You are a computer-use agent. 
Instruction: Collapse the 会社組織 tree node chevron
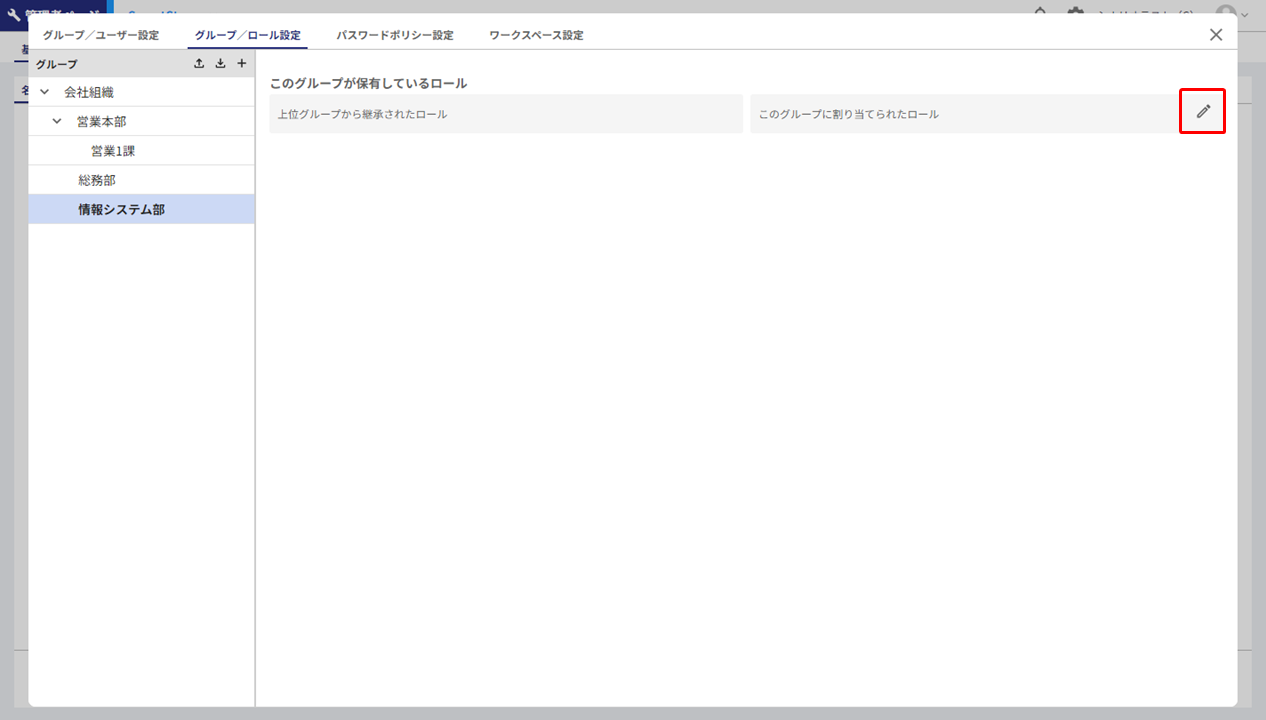[44, 92]
